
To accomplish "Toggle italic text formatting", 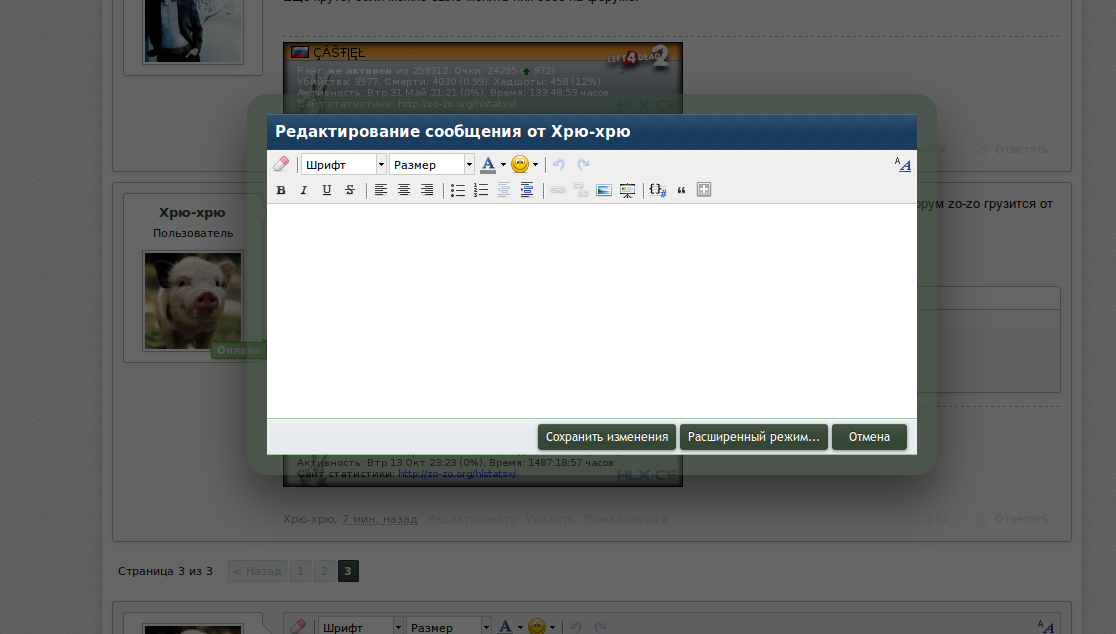I will [x=304, y=190].
